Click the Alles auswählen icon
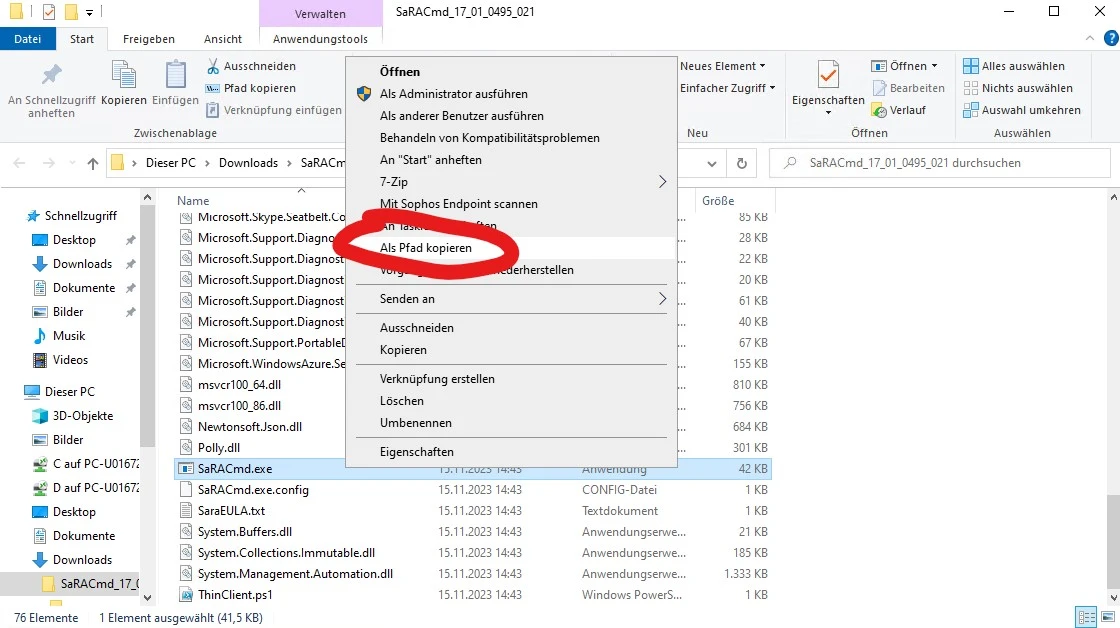 [x=970, y=66]
